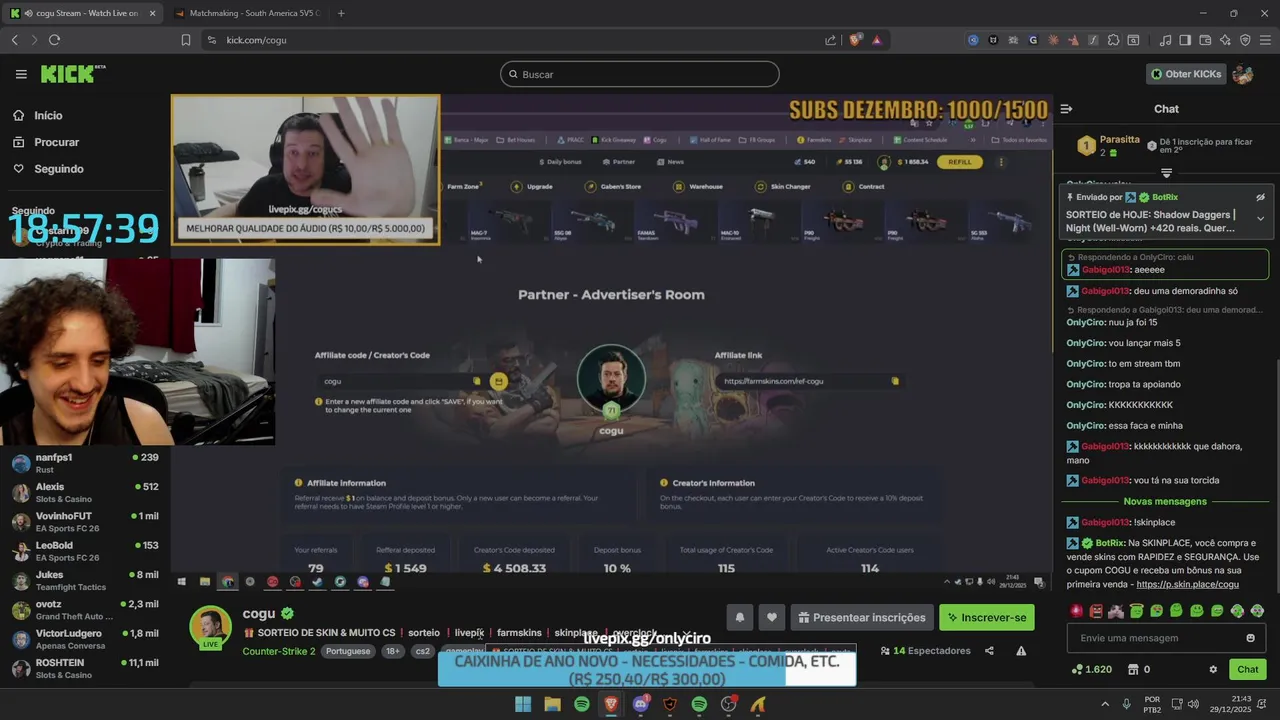The width and height of the screenshot is (1280, 720).
Task: Expand the pinned BotRix message
Action: coord(1260,218)
